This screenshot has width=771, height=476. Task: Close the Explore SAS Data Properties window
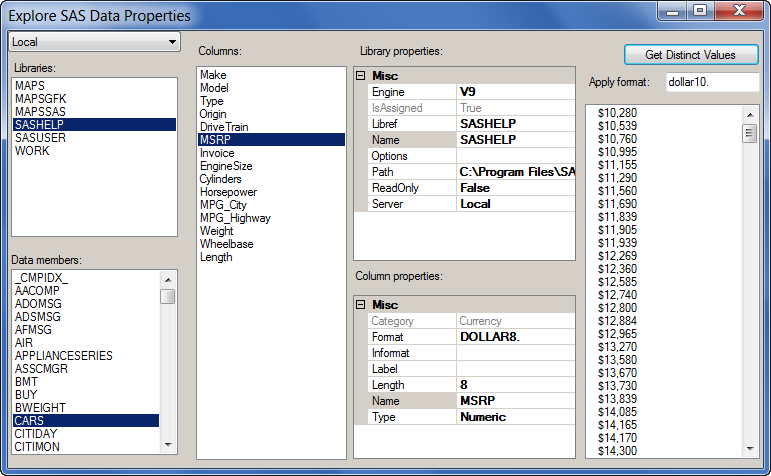[x=738, y=11]
